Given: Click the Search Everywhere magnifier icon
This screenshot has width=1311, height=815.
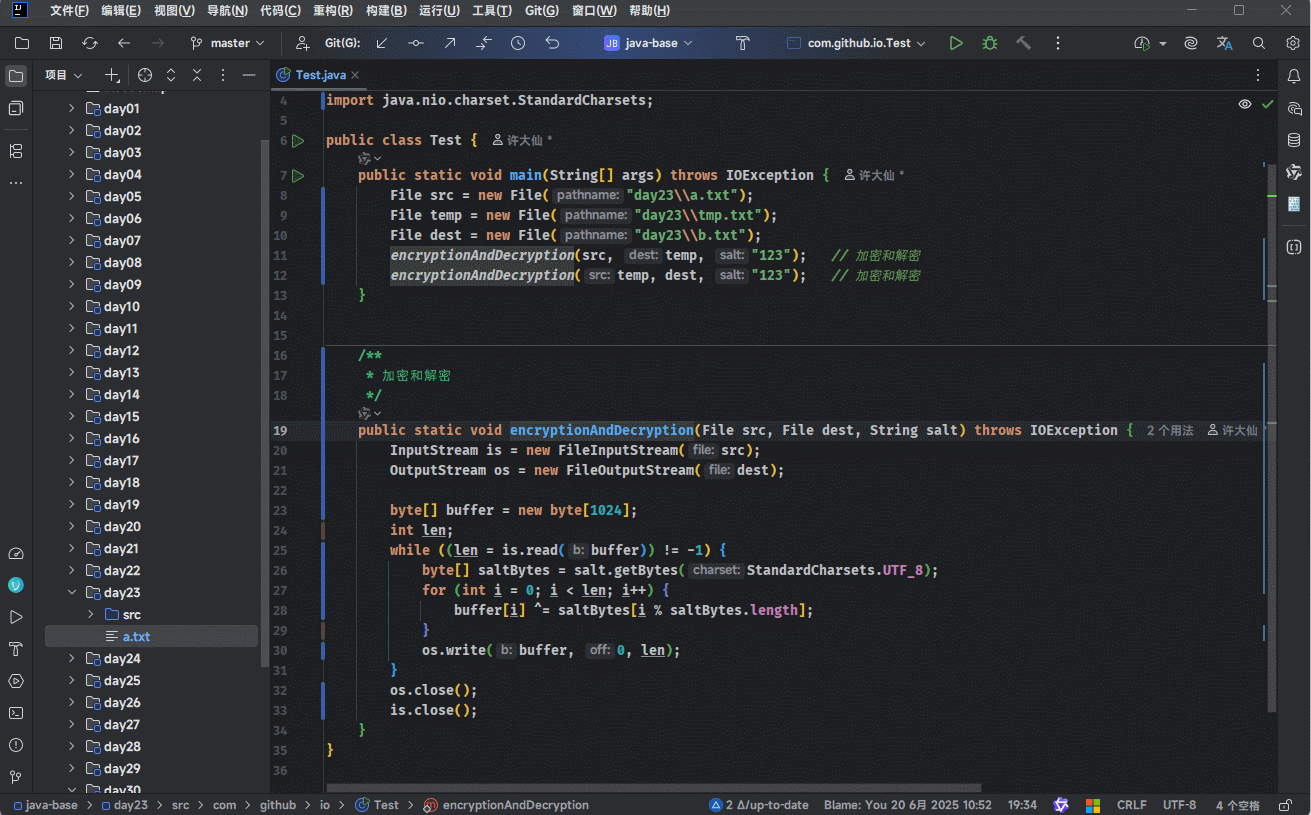Looking at the screenshot, I should [1259, 43].
